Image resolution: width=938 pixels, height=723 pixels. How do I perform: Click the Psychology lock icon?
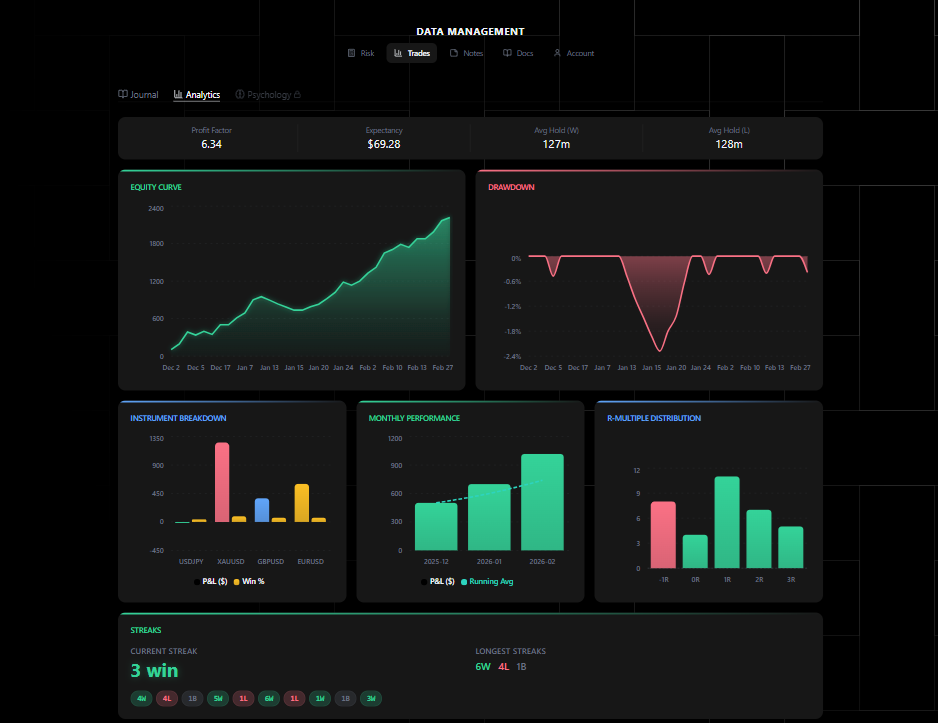coord(297,95)
